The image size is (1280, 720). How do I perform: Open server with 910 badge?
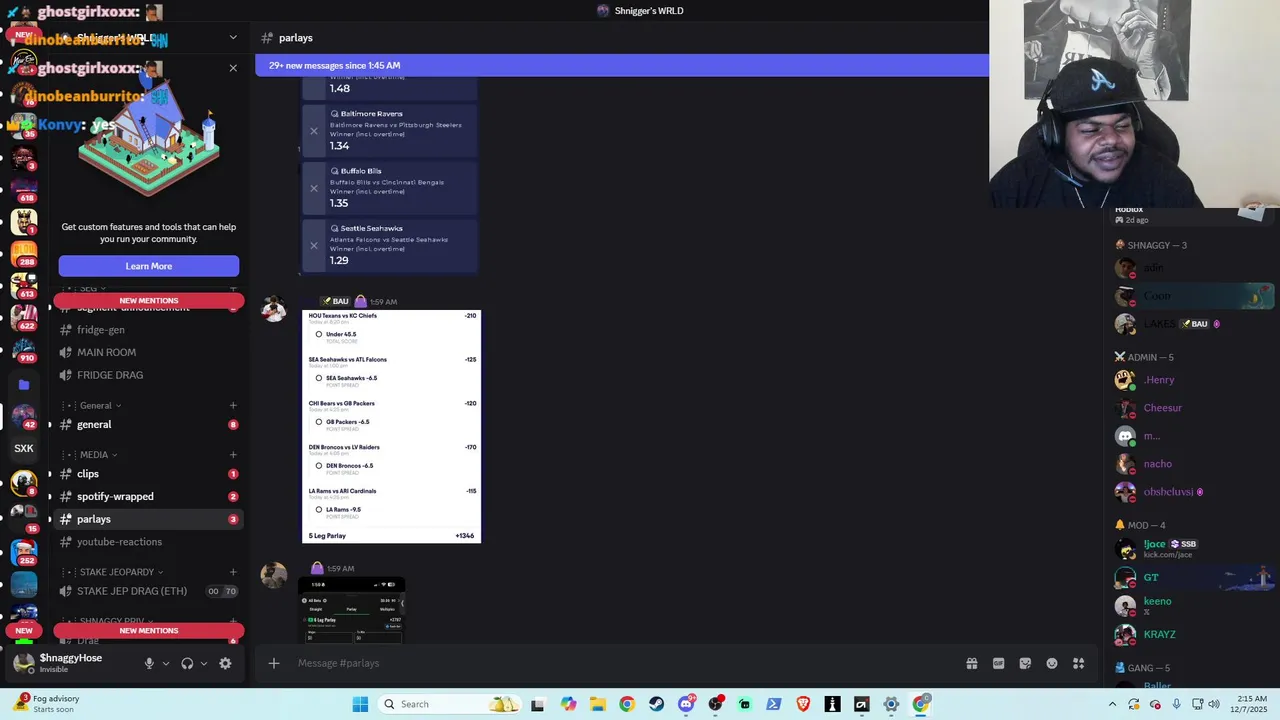click(24, 350)
